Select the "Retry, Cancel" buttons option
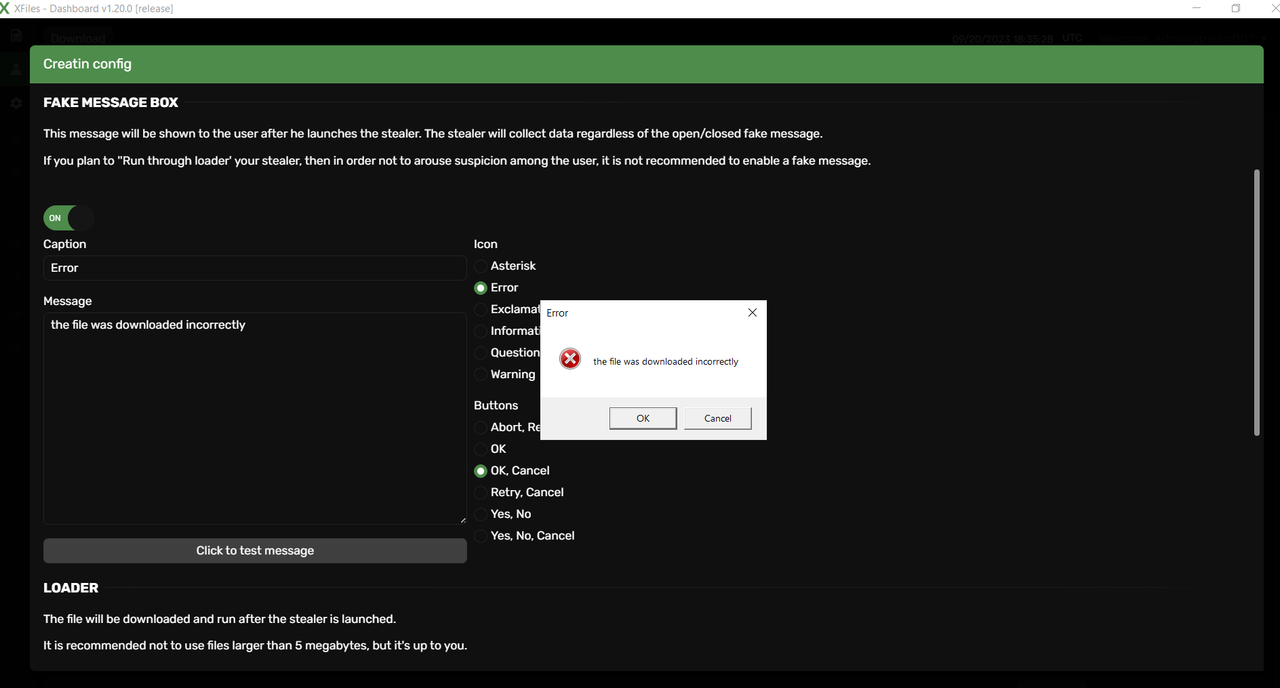The image size is (1280, 688). (481, 493)
